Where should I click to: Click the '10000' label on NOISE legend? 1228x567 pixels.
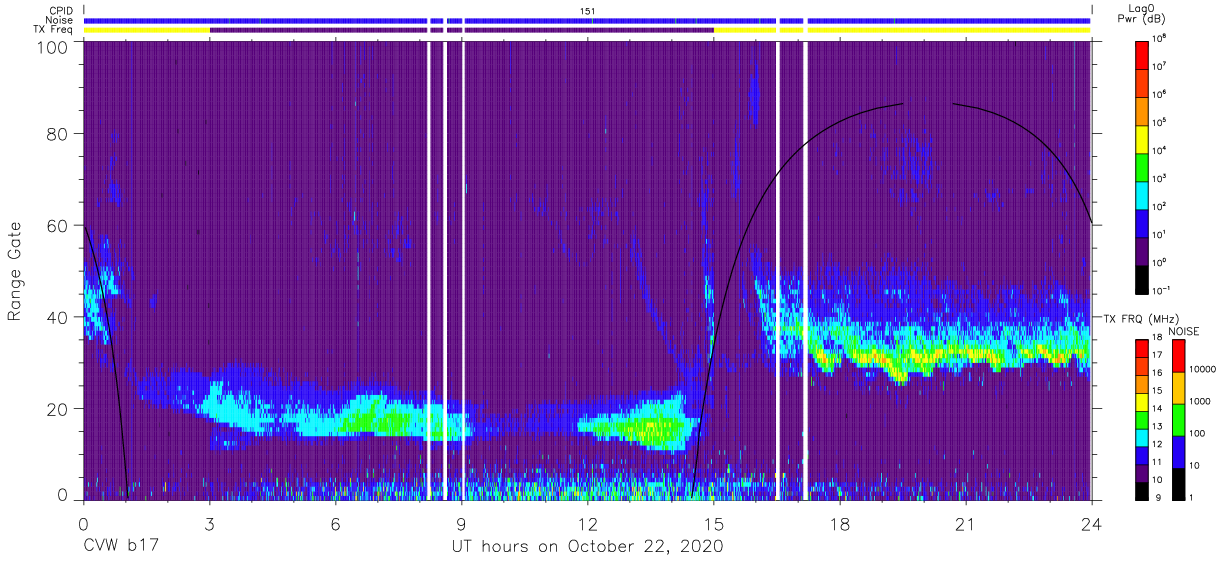[1202, 370]
